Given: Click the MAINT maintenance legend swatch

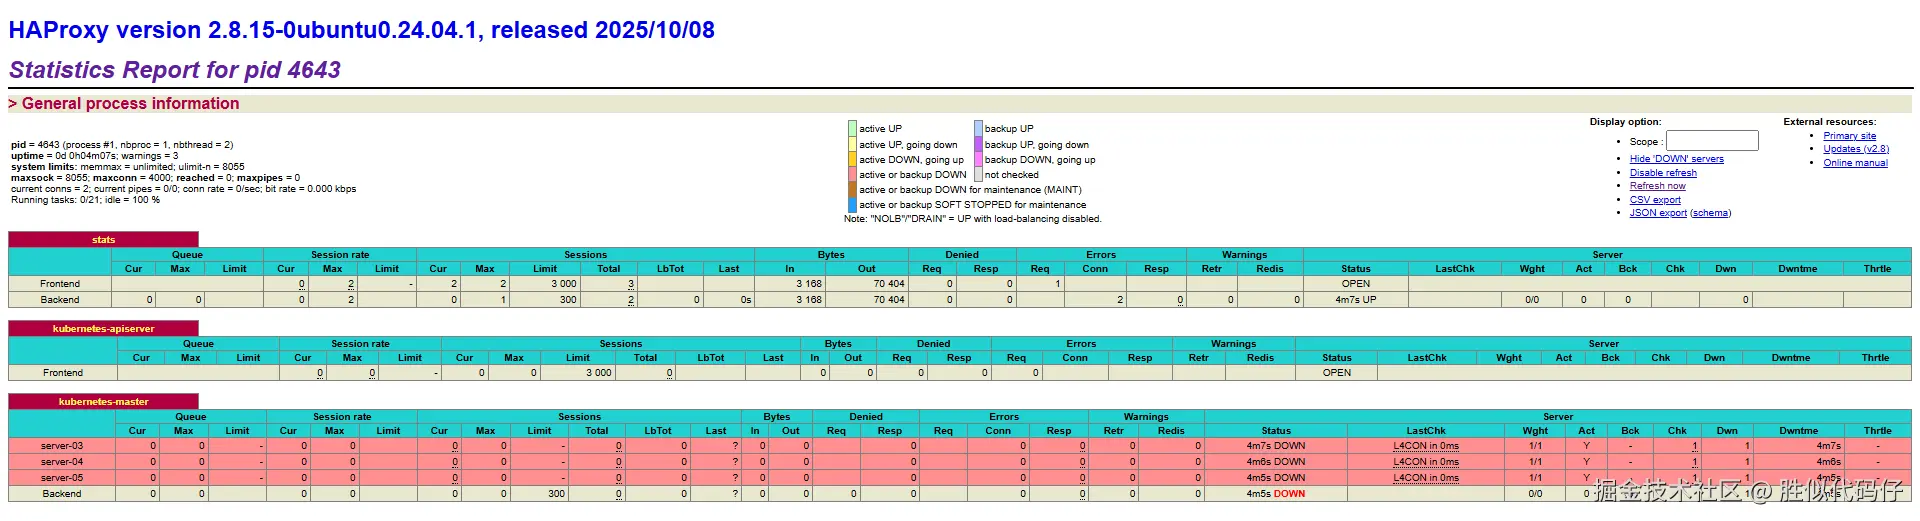Looking at the screenshot, I should tap(852, 189).
